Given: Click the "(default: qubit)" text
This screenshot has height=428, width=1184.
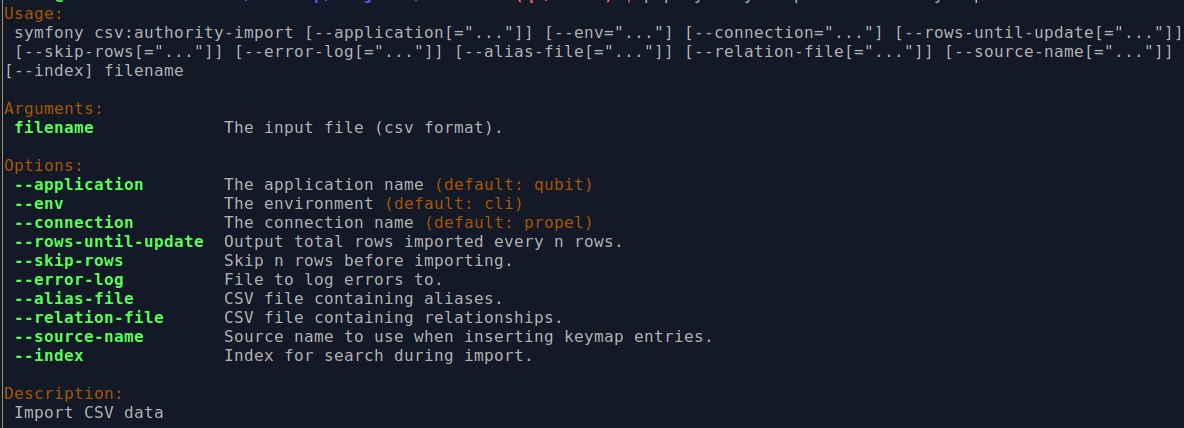Looking at the screenshot, I should (x=513, y=184).
